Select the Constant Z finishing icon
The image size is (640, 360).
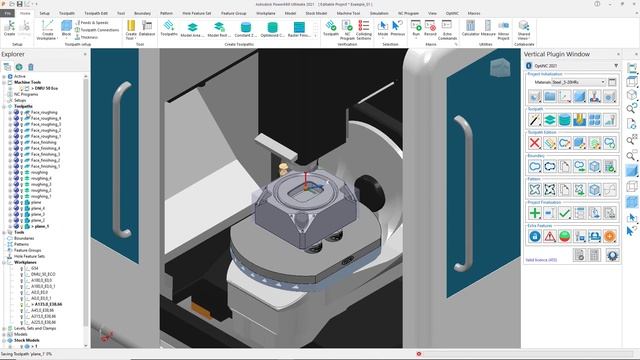pyautogui.click(x=245, y=29)
